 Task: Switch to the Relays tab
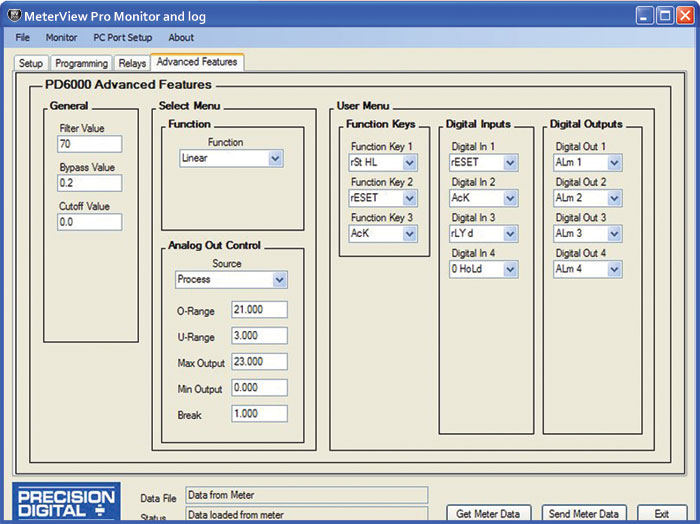coord(132,63)
